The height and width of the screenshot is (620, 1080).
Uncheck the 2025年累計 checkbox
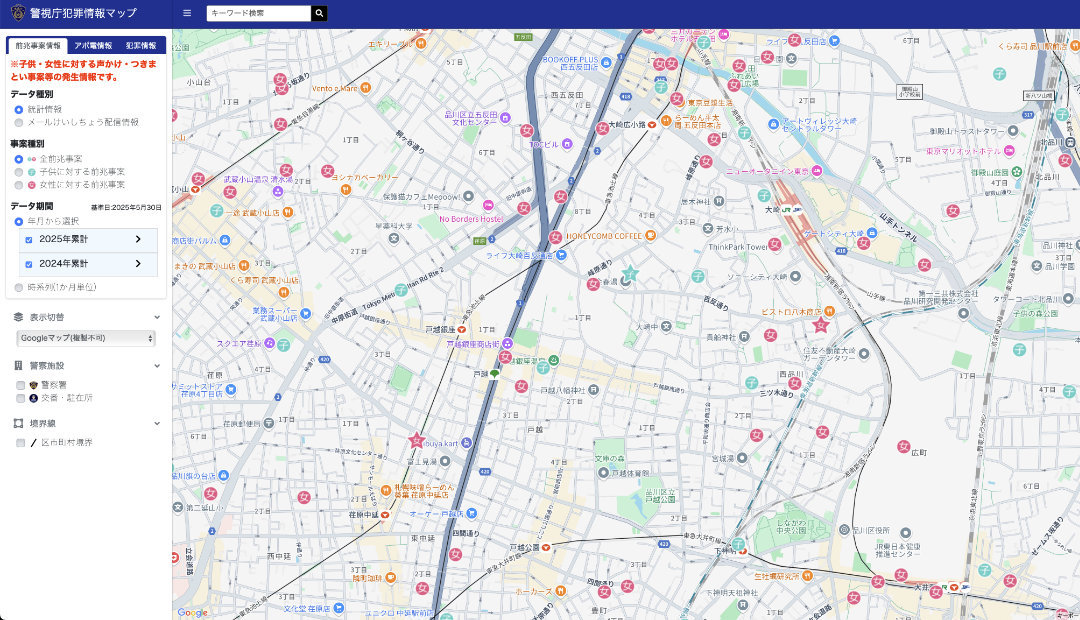tap(29, 240)
